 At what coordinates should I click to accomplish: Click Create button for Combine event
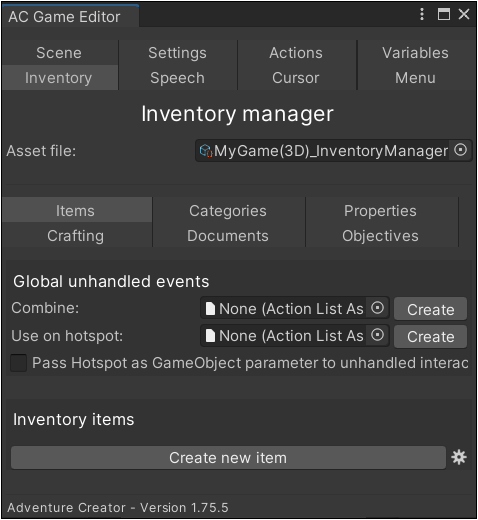click(x=430, y=309)
